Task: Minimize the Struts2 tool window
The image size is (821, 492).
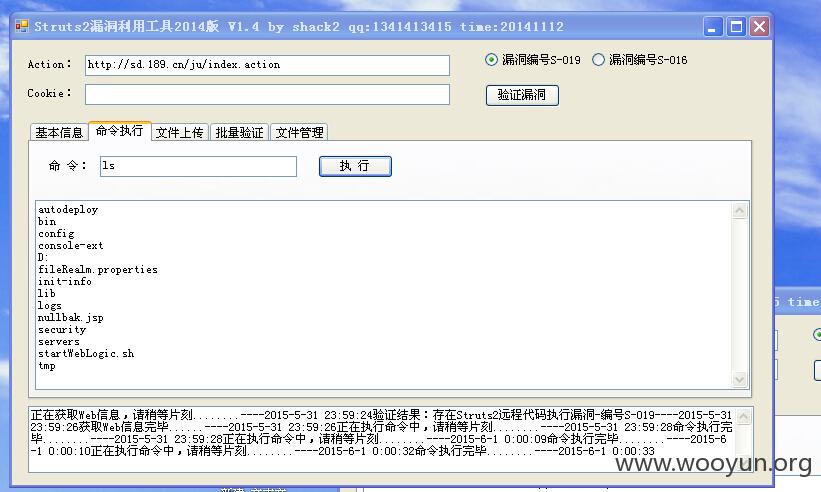Action: 712,27
